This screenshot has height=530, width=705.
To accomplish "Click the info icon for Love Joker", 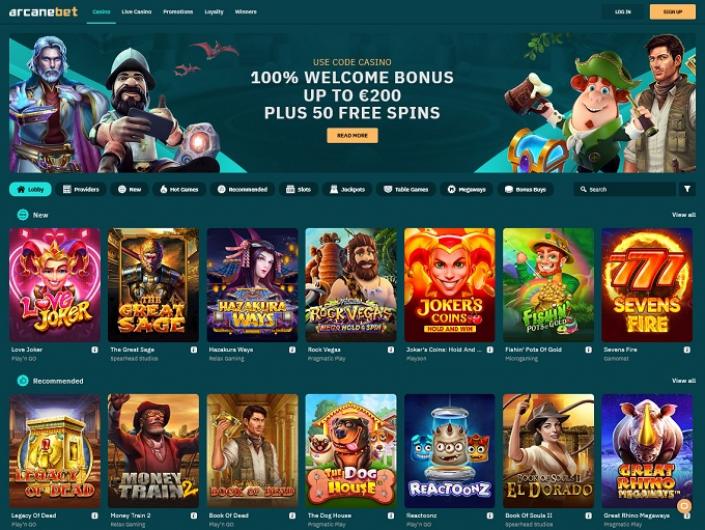I will click(x=94, y=350).
